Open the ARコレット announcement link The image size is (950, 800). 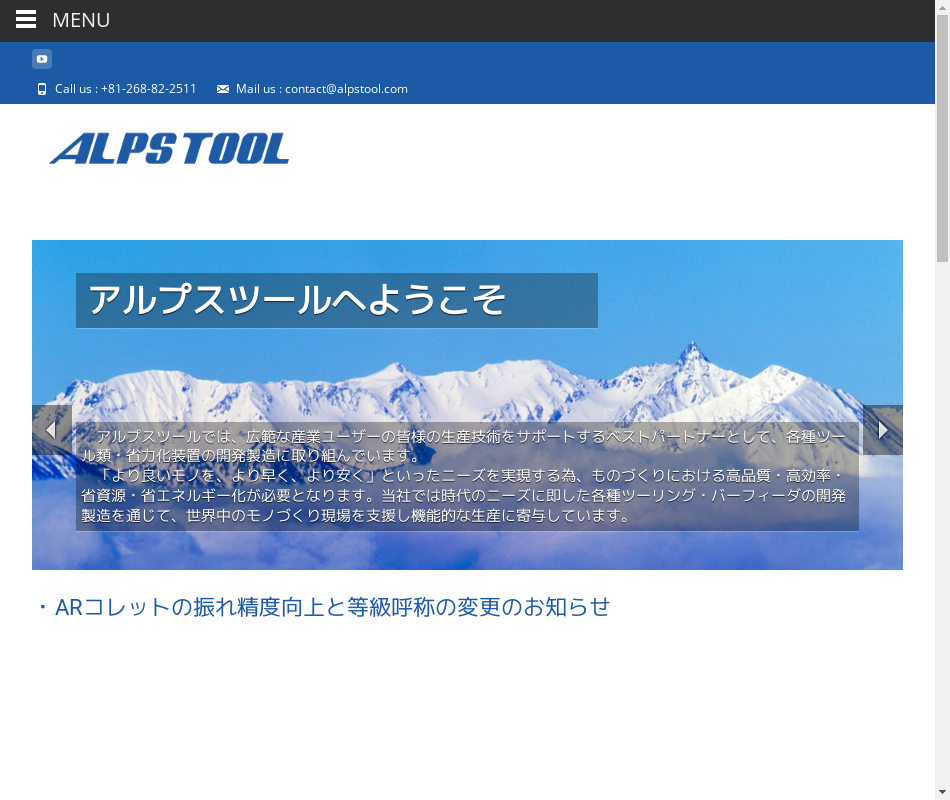[x=332, y=607]
